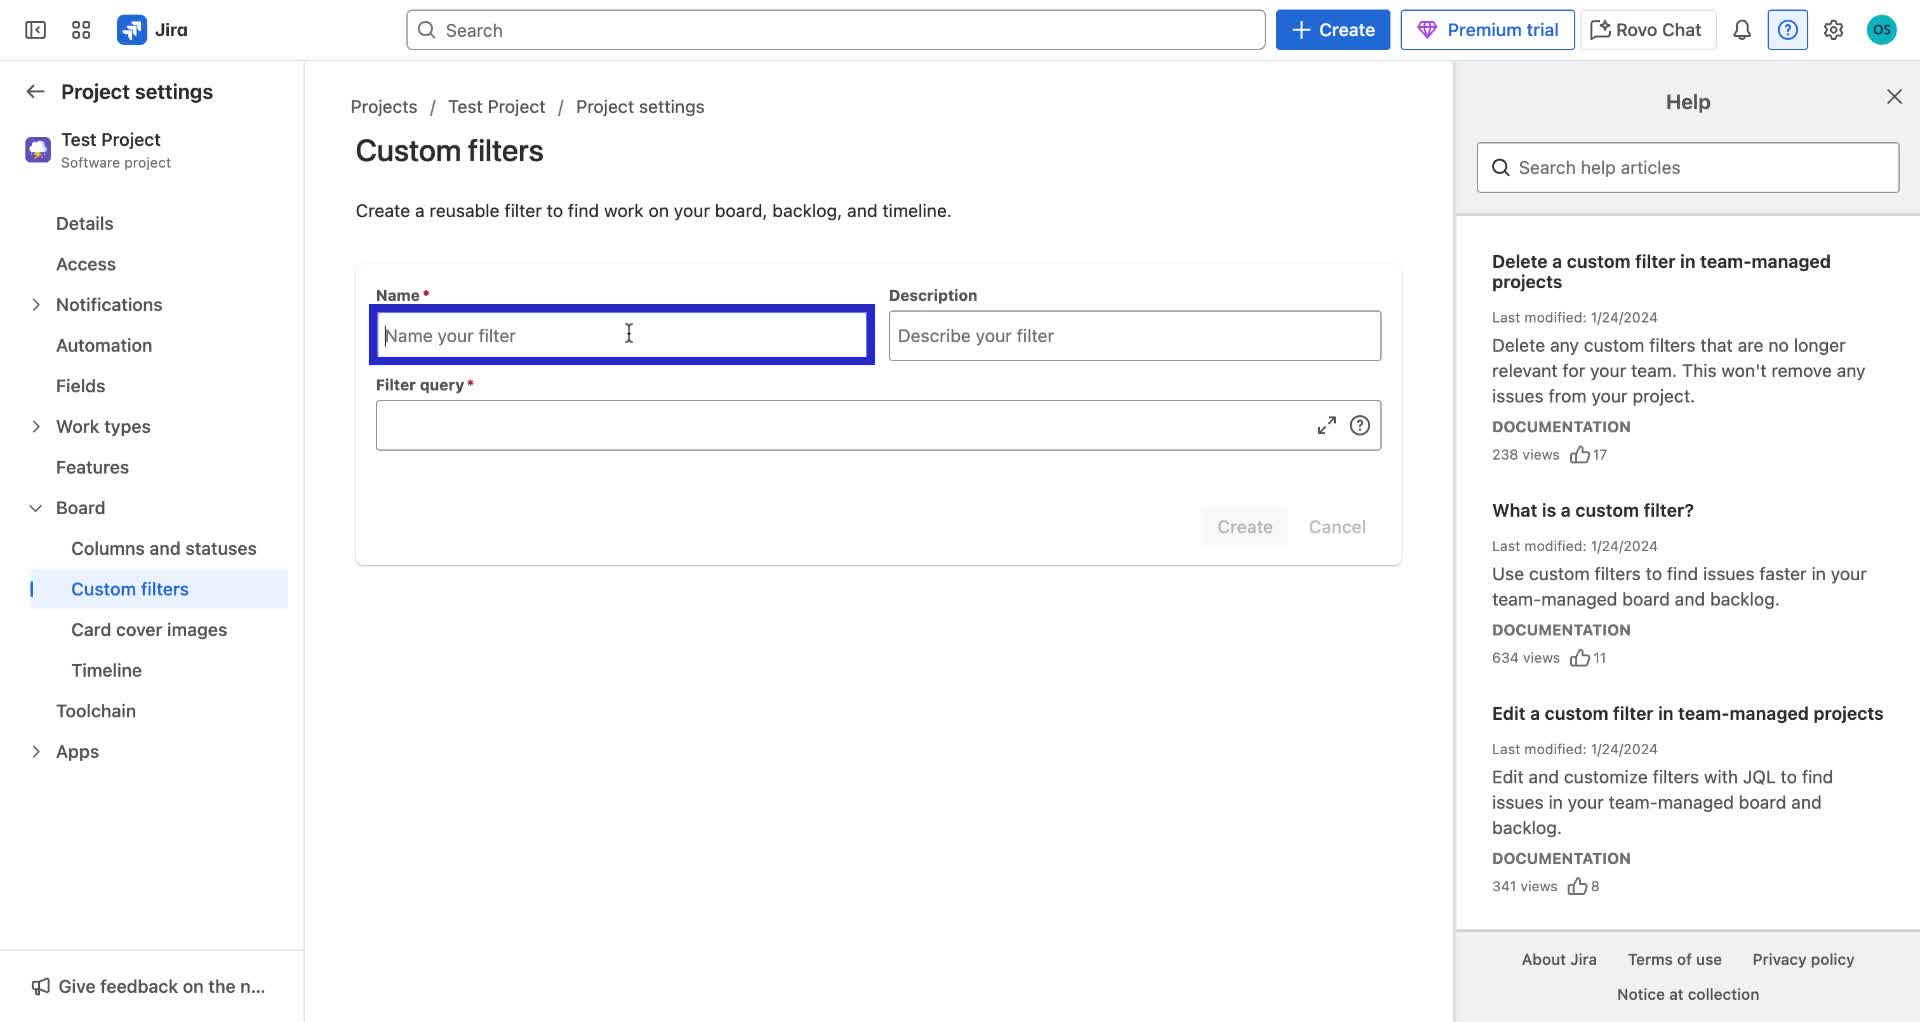1920x1022 pixels.
Task: Open Card cover images settings
Action: pyautogui.click(x=148, y=629)
